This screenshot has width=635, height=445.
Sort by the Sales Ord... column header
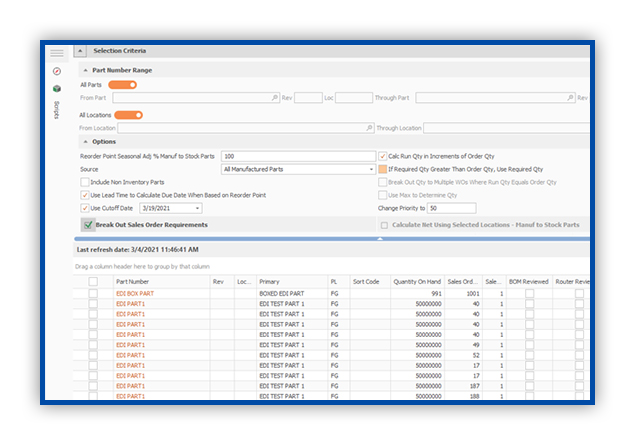pyautogui.click(x=463, y=282)
